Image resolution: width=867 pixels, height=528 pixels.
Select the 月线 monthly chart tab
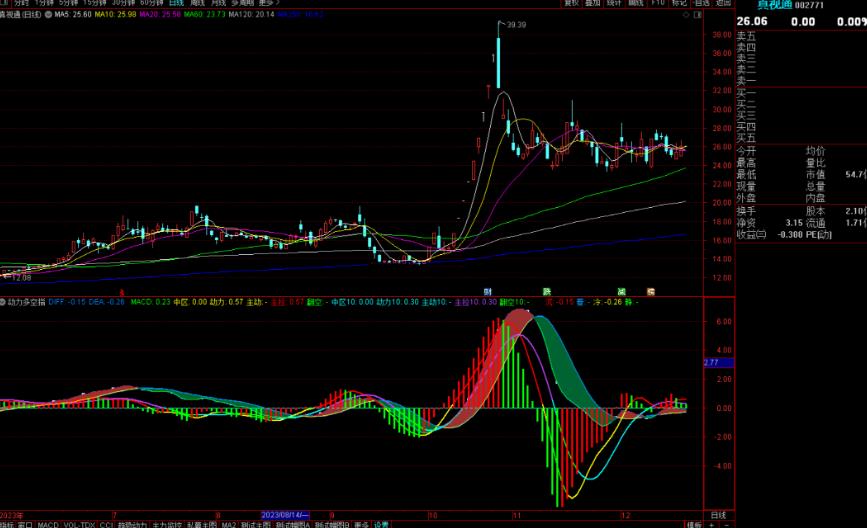pos(218,3)
